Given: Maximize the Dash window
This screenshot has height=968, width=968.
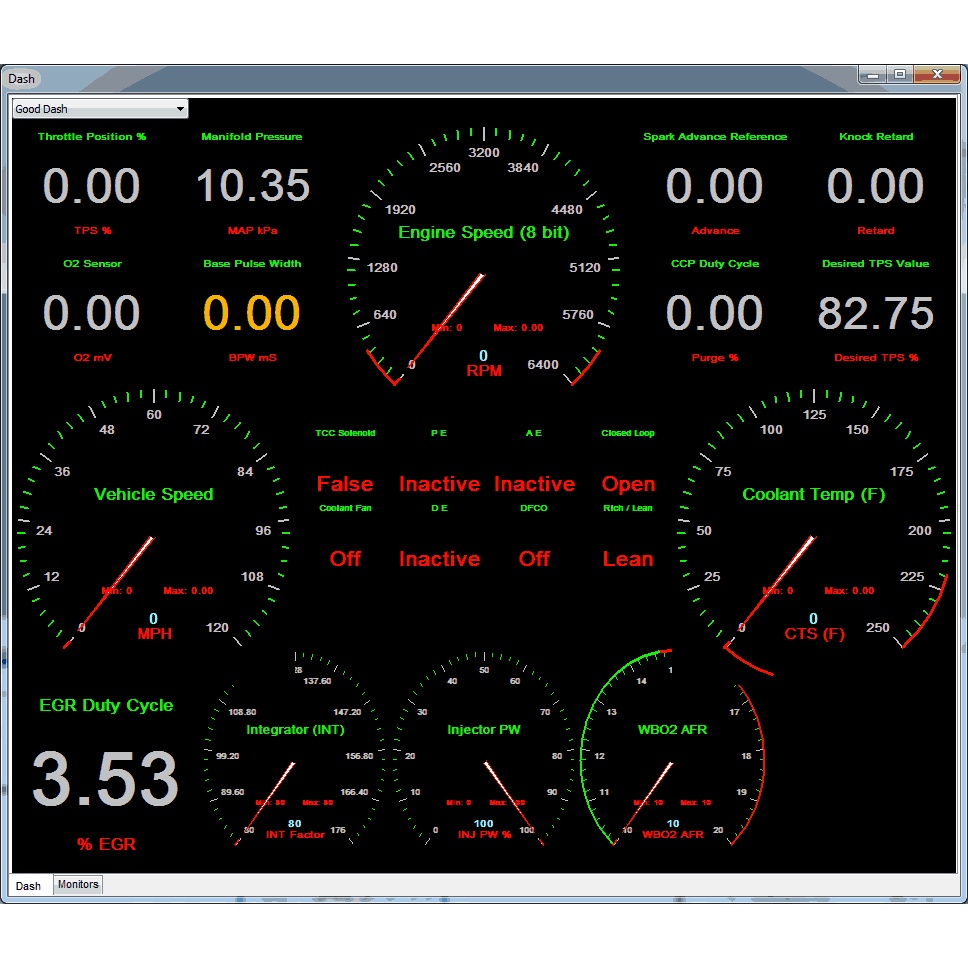Looking at the screenshot, I should click(900, 75).
